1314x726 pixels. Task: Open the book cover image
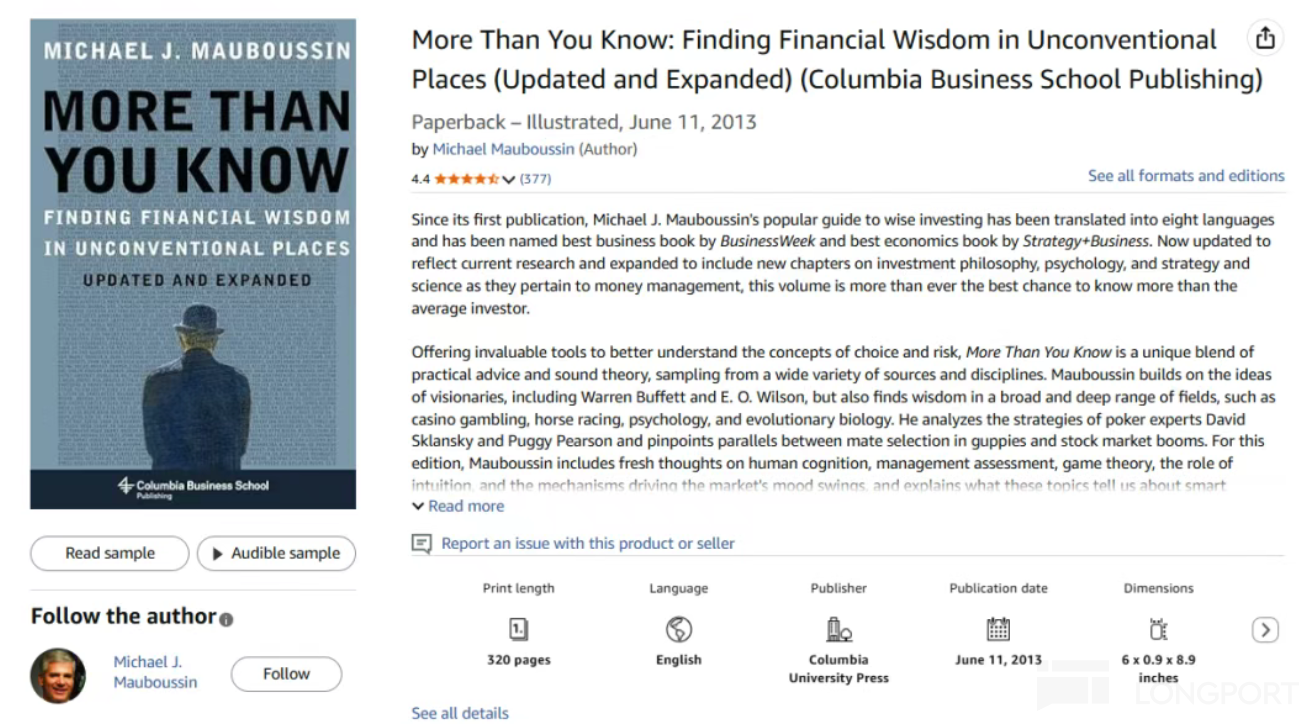[193, 264]
